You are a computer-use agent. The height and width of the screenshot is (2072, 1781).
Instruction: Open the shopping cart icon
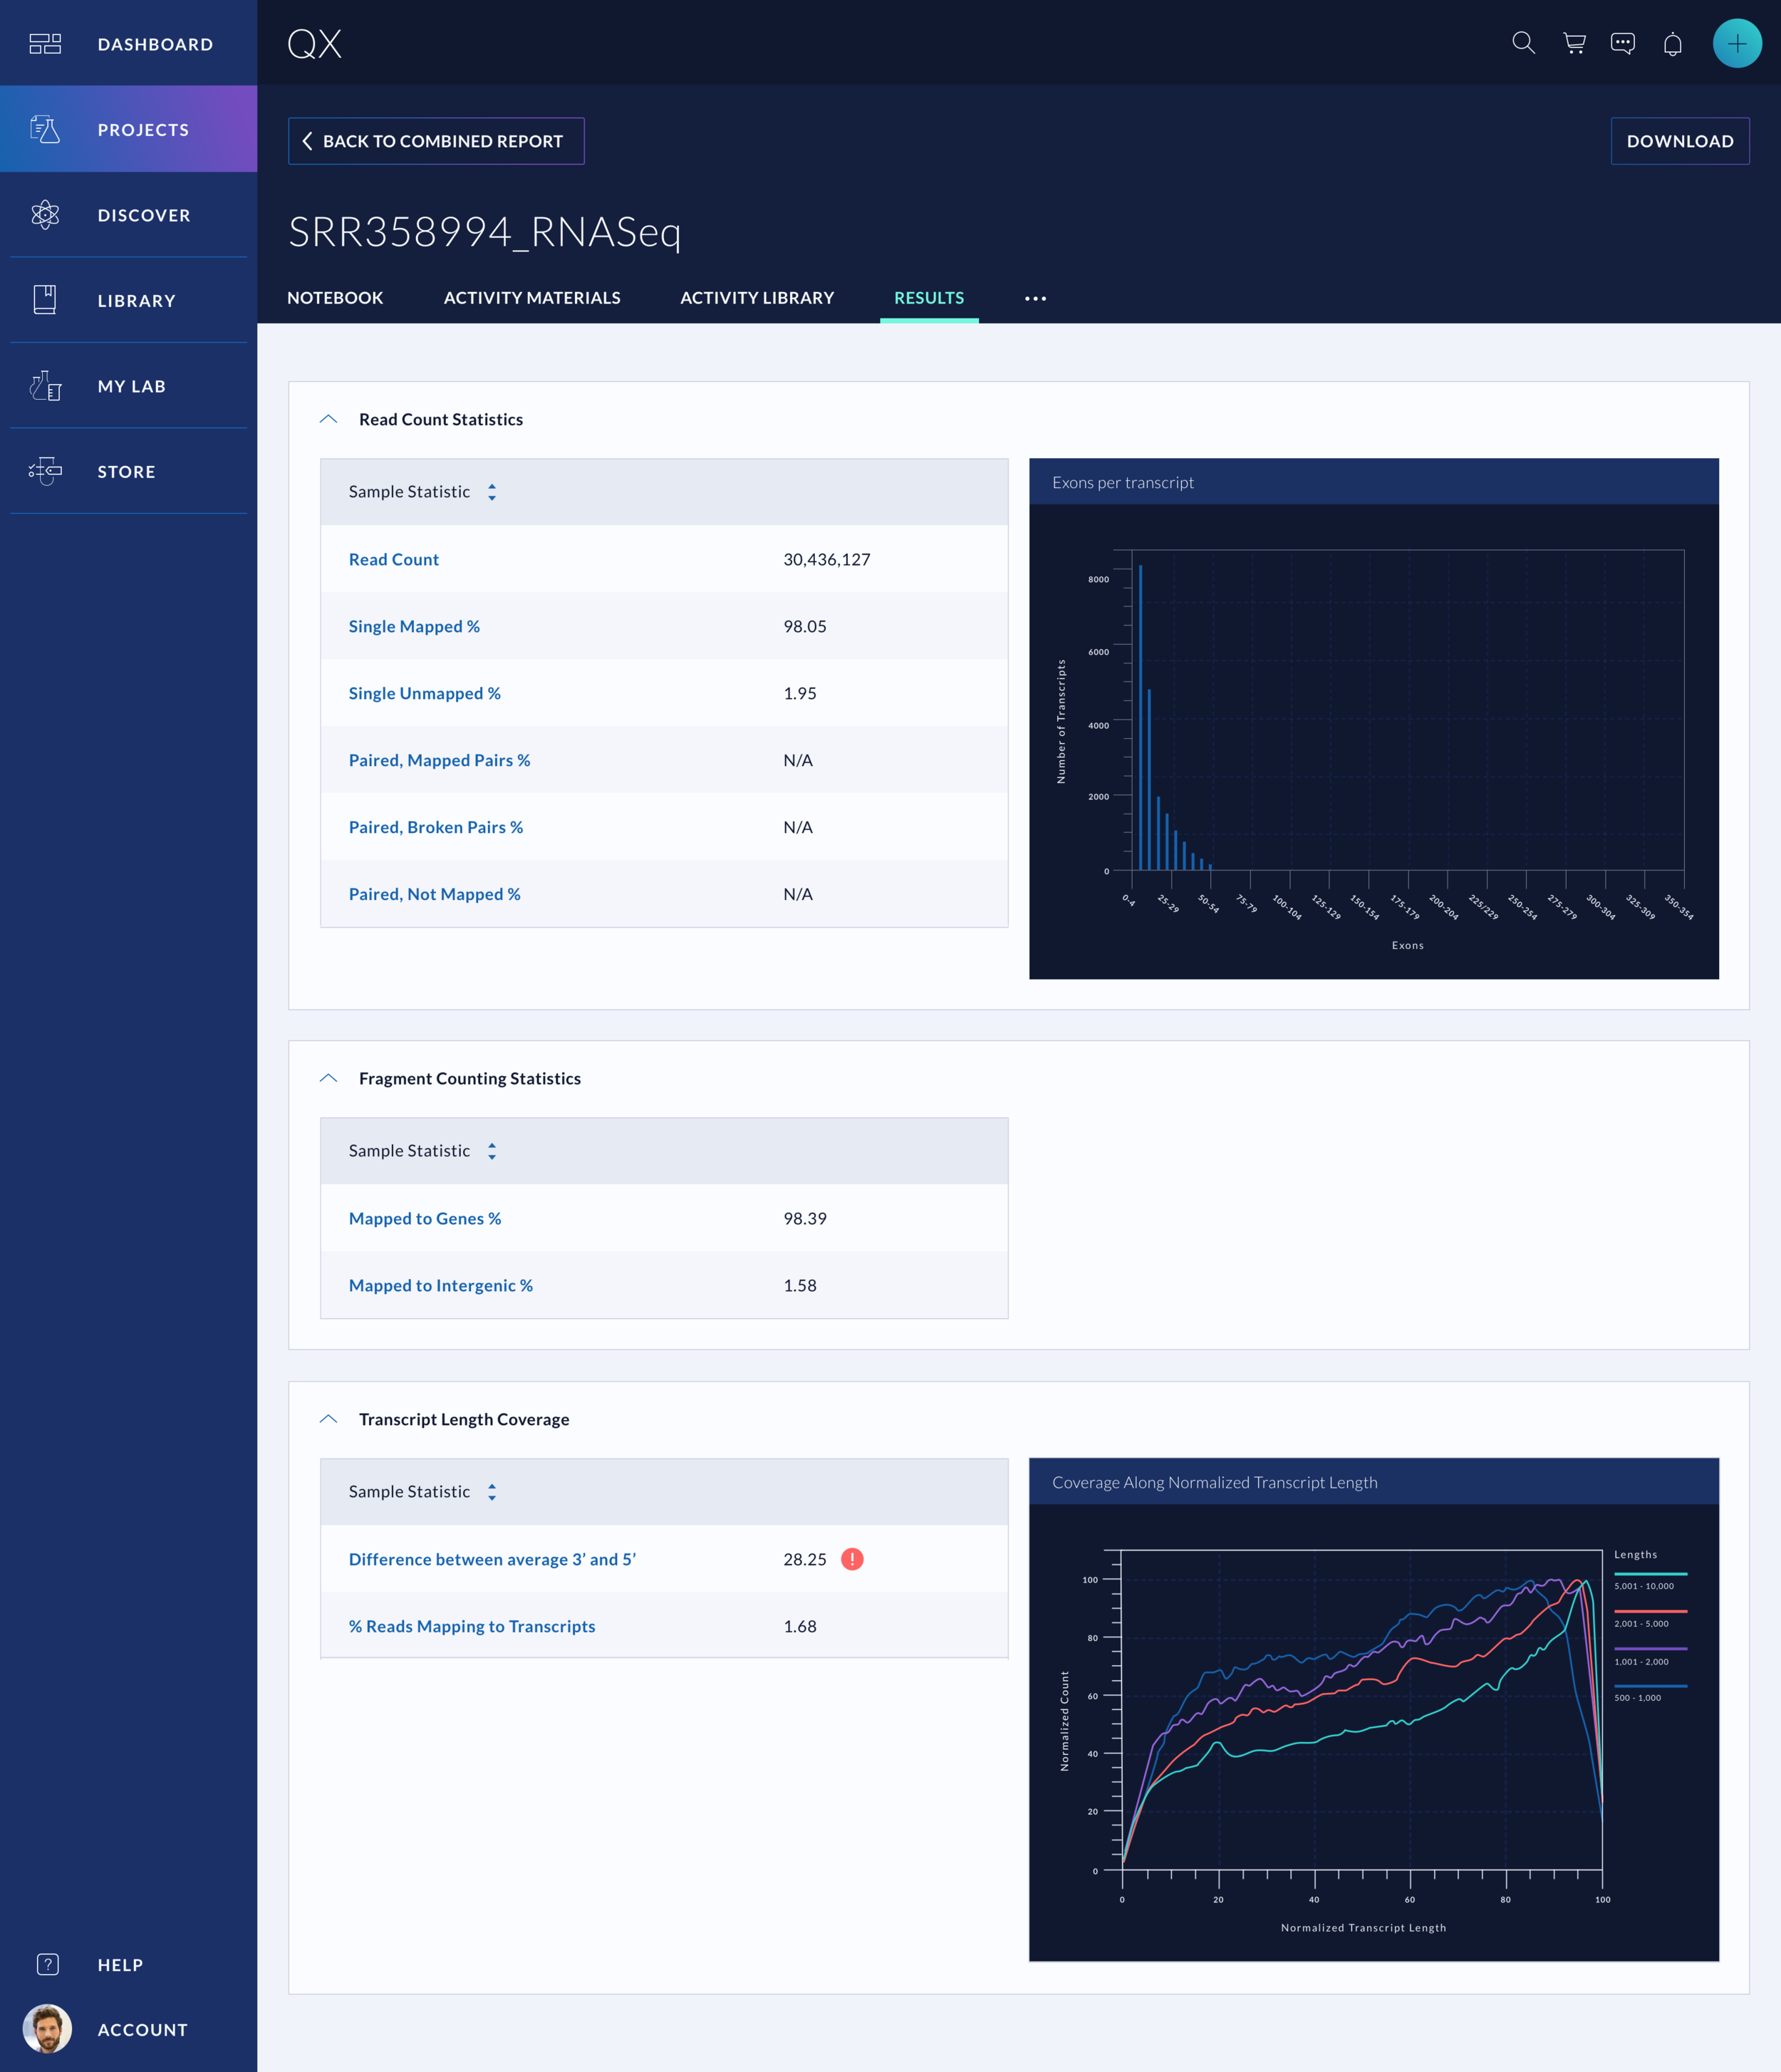(1574, 43)
